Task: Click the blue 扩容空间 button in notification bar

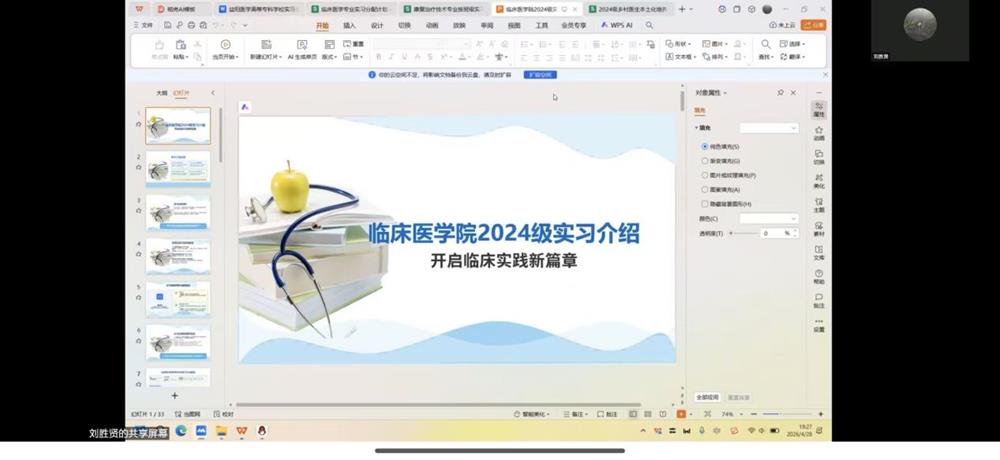Action: click(540, 75)
